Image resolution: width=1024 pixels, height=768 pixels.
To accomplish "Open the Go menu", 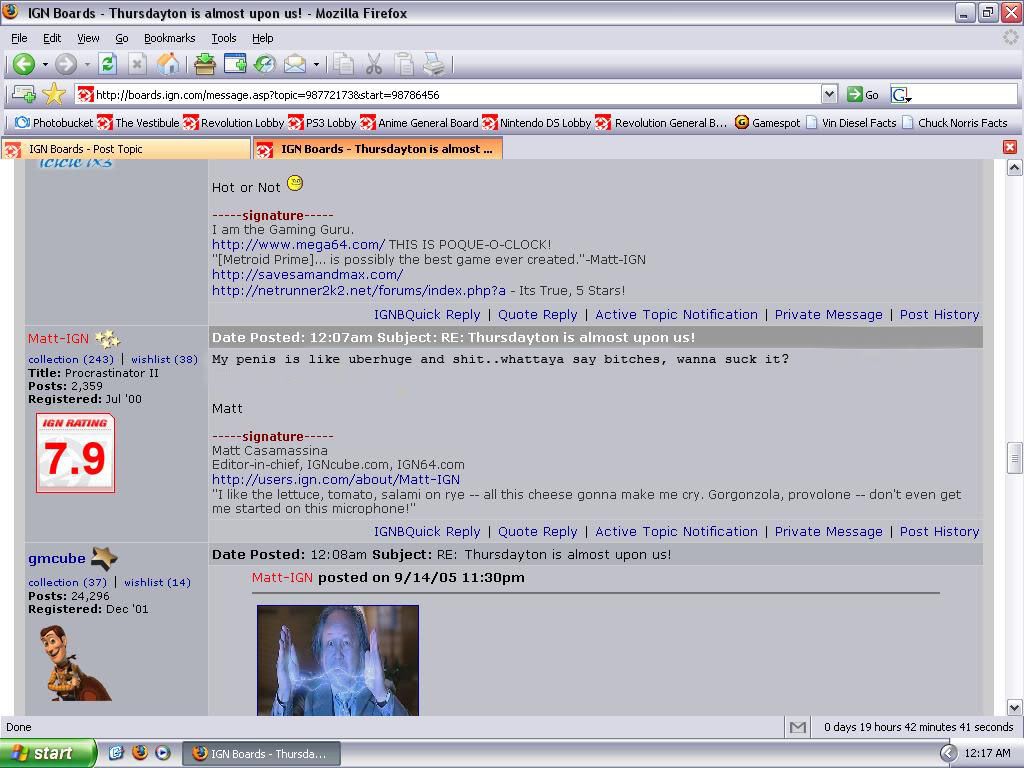I will [121, 38].
